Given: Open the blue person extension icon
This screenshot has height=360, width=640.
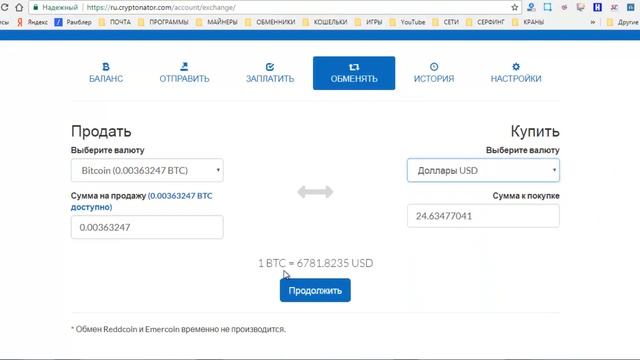Looking at the screenshot, I should point(531,7).
